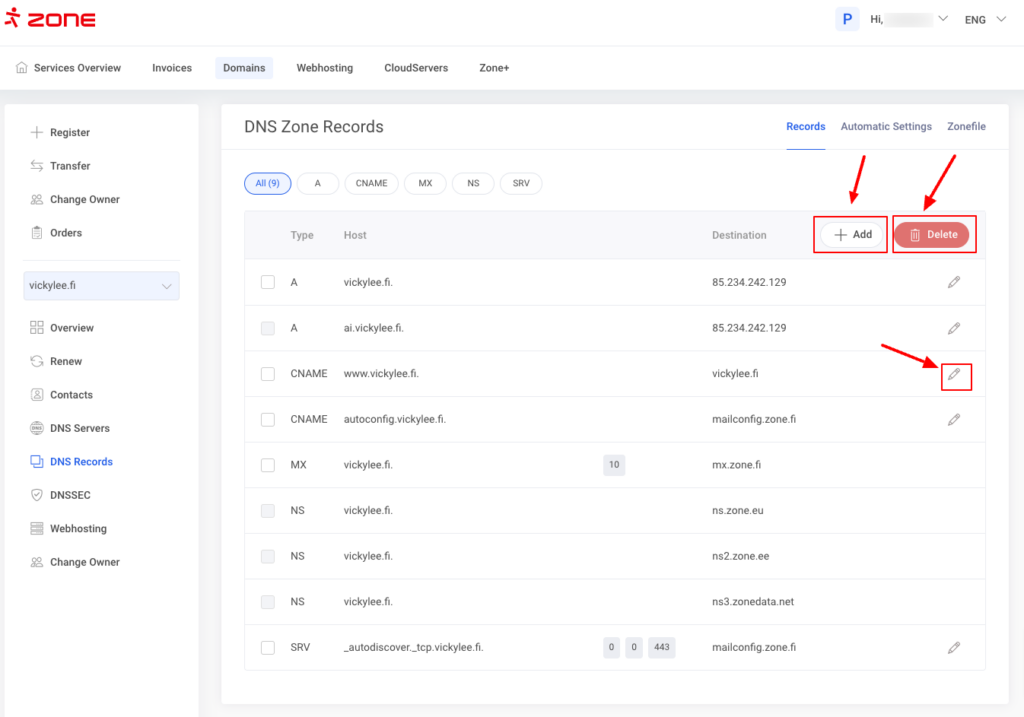Check the box for MX vickylee.fi record

click(267, 465)
